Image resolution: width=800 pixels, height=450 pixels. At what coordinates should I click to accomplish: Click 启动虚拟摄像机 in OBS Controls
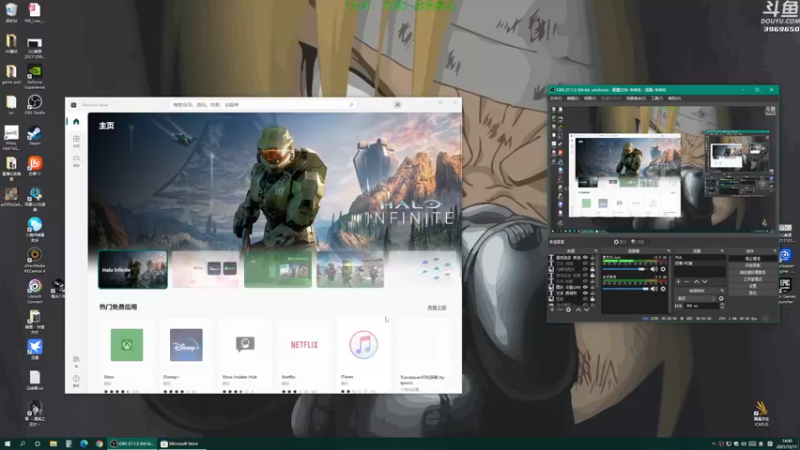(x=753, y=272)
